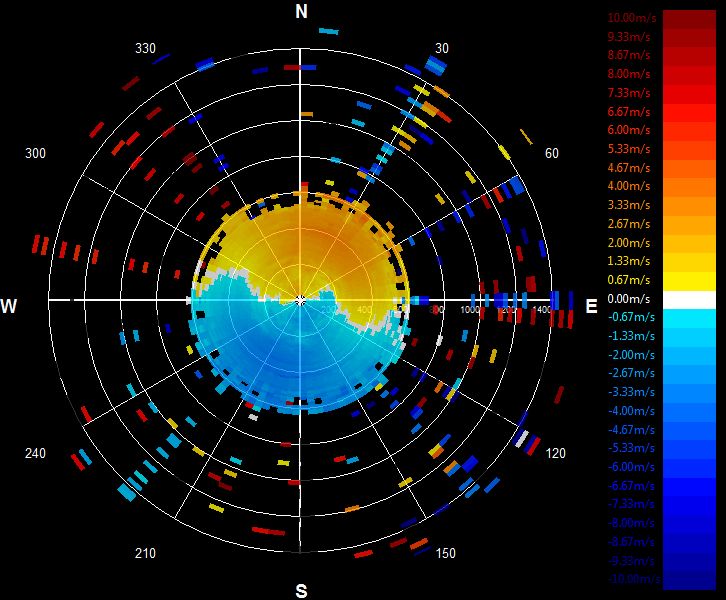Click the -9.33m/s legend label

[x=631, y=561]
